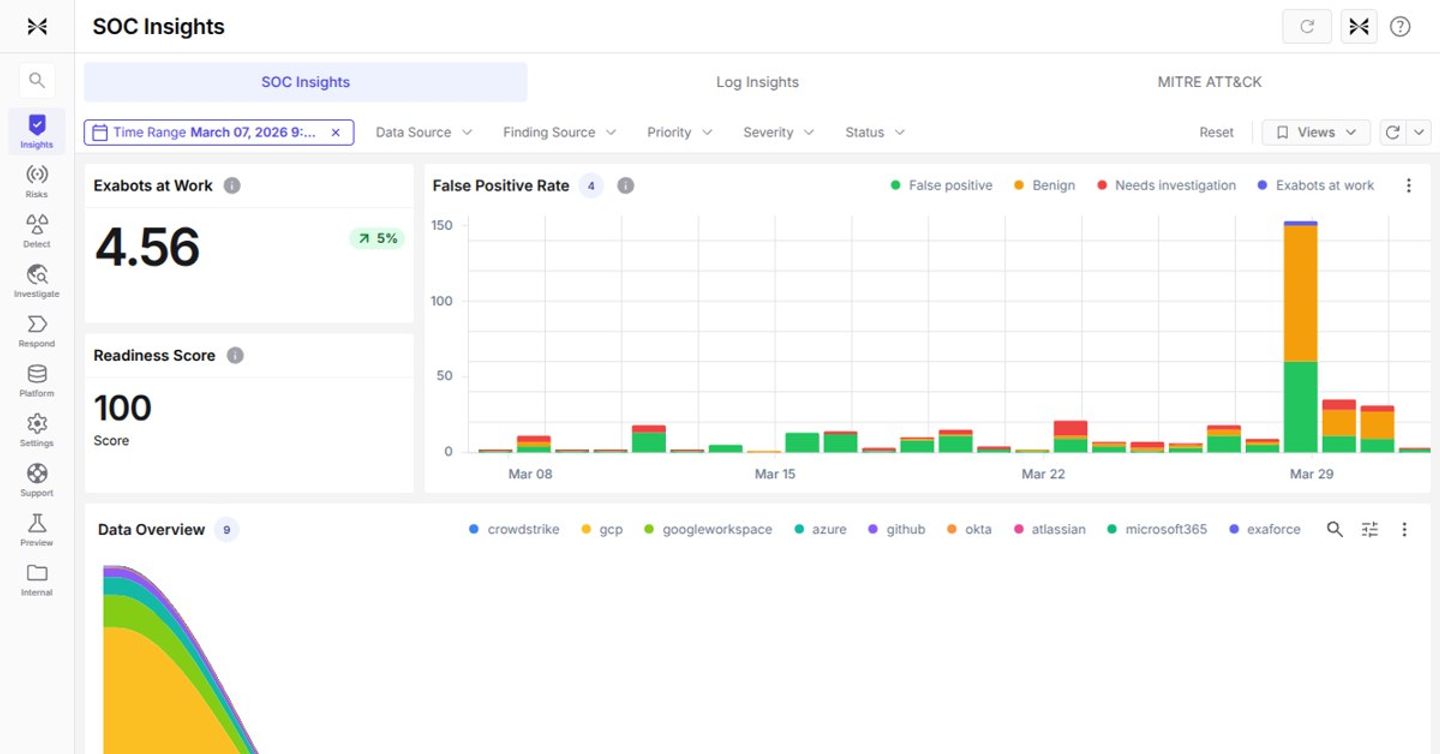Open the Preview flask icon
This screenshot has width=1440, height=754.
[37, 529]
